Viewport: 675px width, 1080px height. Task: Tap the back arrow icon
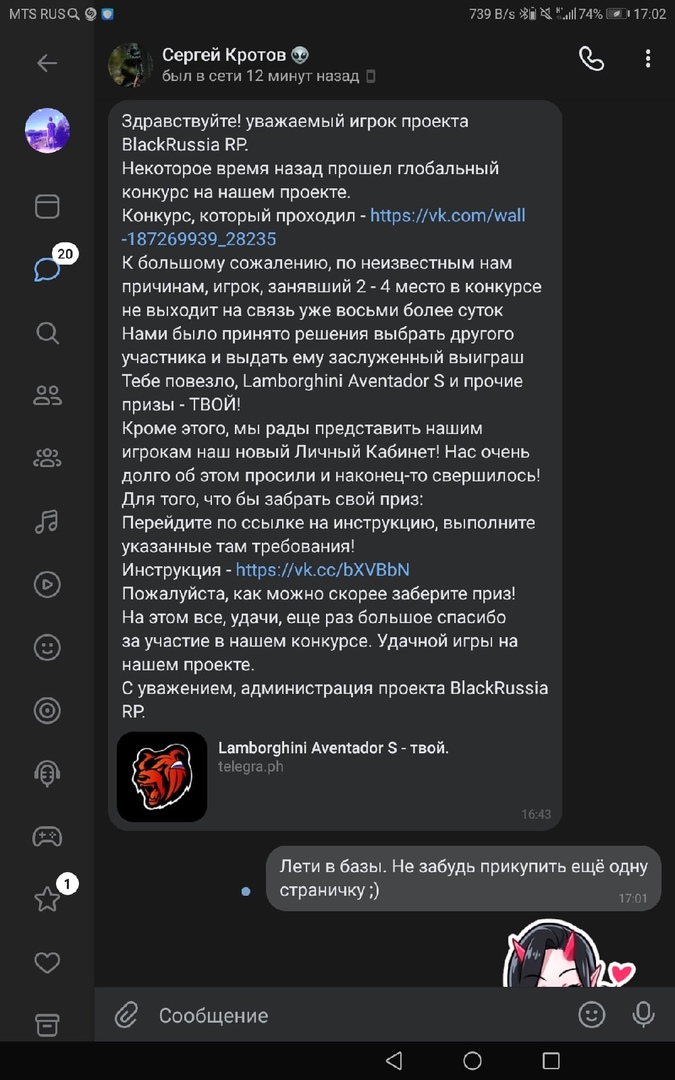point(47,63)
